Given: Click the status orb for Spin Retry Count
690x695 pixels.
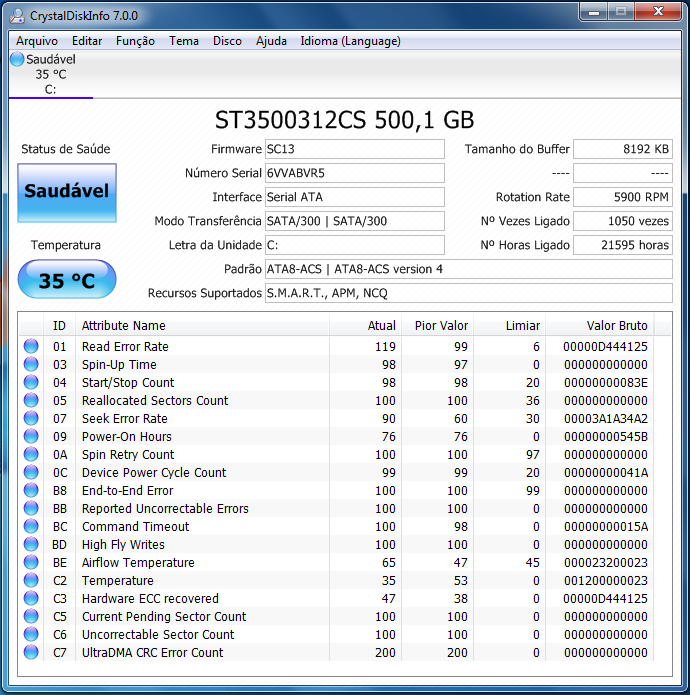Looking at the screenshot, I should point(31,454).
